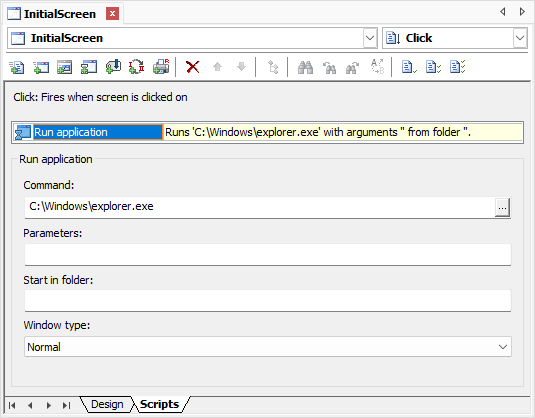
Task: Click the binoculars find icon
Action: click(x=305, y=67)
